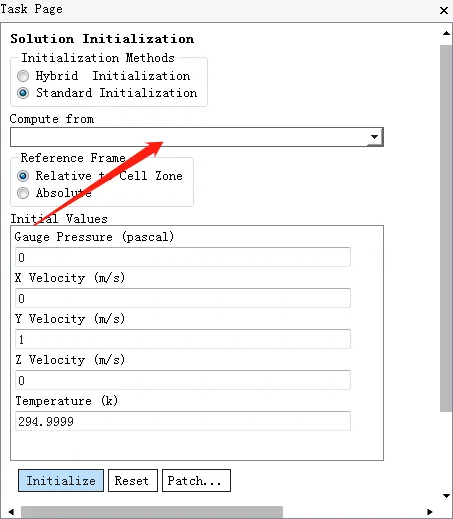Click the vertical scrollbar down arrow
Screen dimensions: 453x519
click(x=446, y=496)
